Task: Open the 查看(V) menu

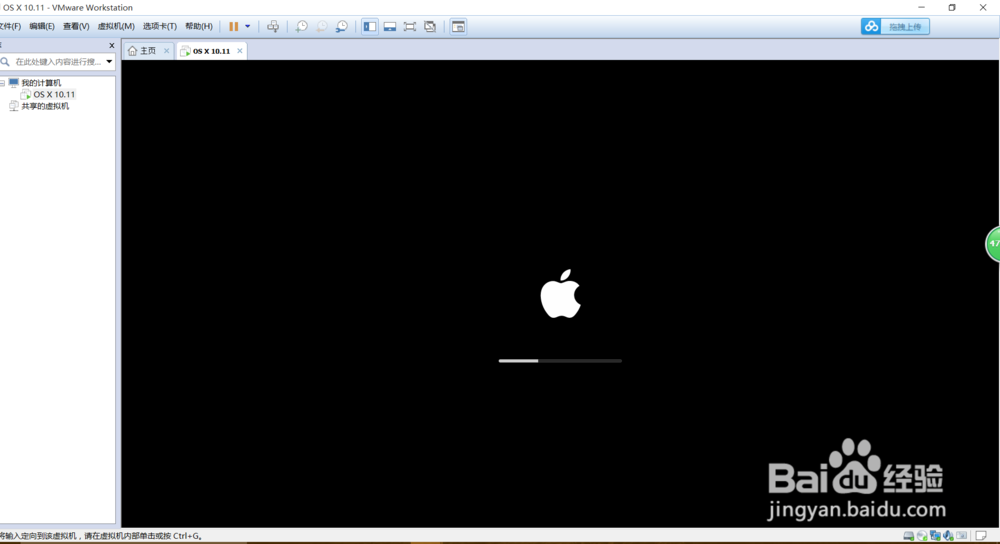Action: (x=76, y=26)
